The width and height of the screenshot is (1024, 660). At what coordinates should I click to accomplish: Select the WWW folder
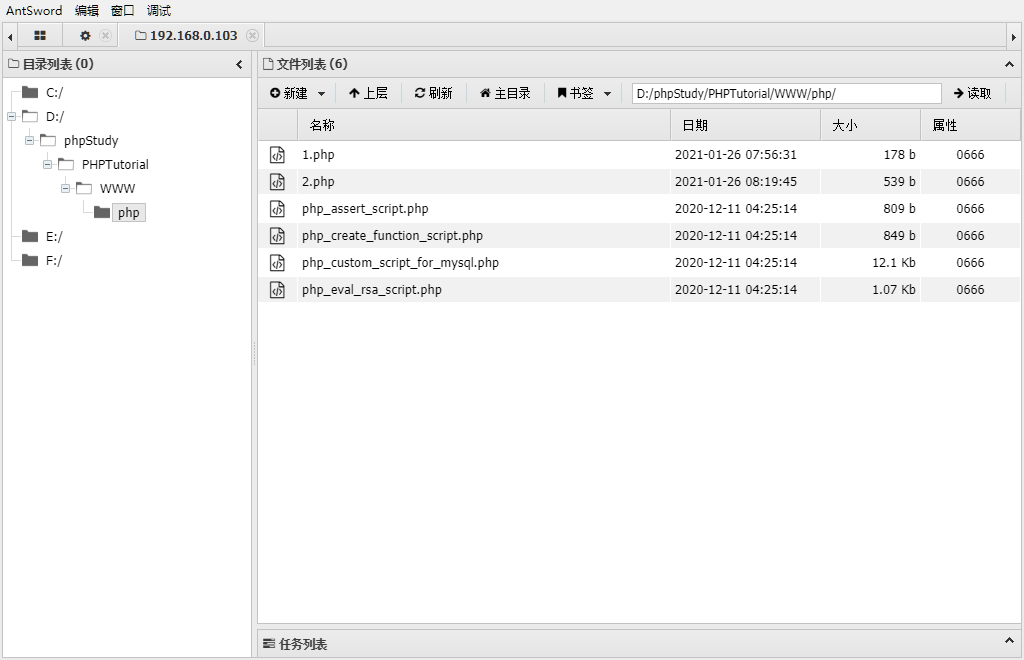coord(118,189)
